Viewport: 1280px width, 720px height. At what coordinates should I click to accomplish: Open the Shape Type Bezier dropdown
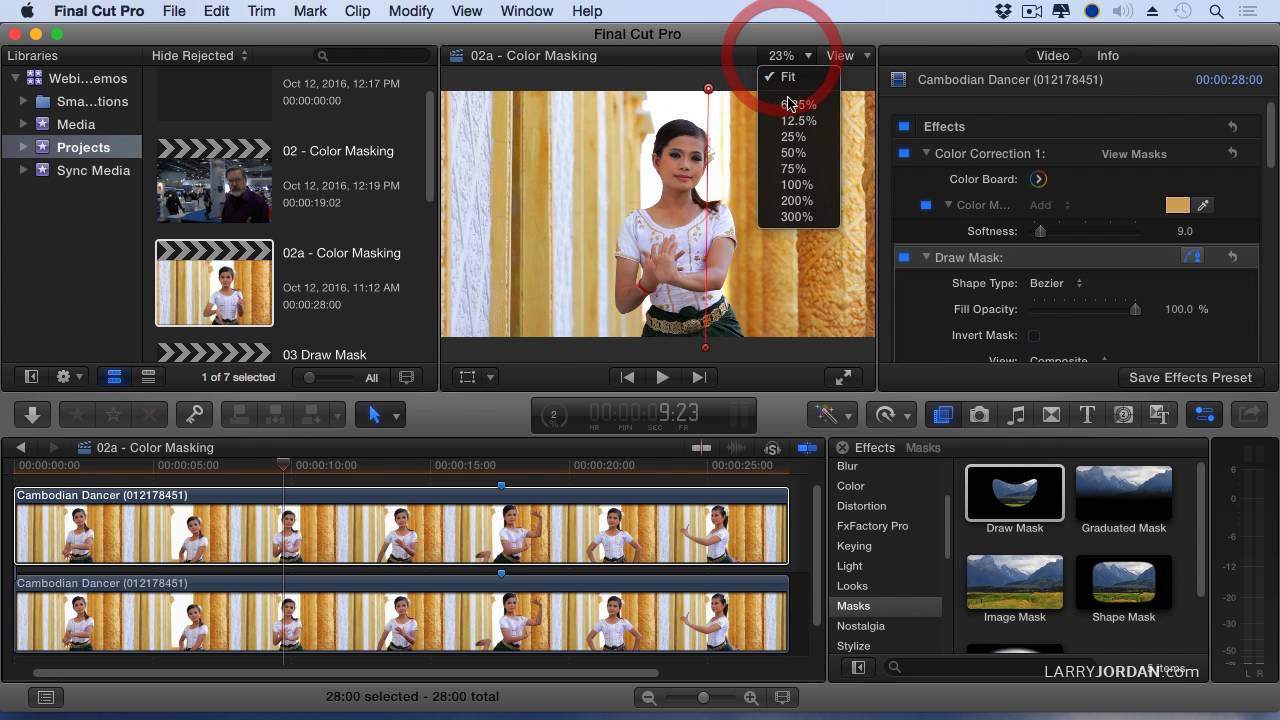click(1056, 283)
